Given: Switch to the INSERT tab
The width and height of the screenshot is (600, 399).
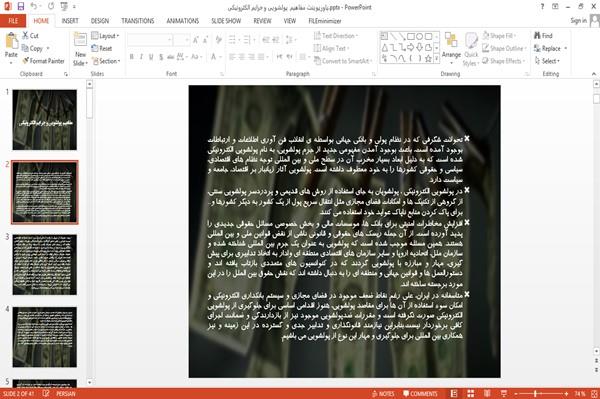Looking at the screenshot, I should 70,21.
